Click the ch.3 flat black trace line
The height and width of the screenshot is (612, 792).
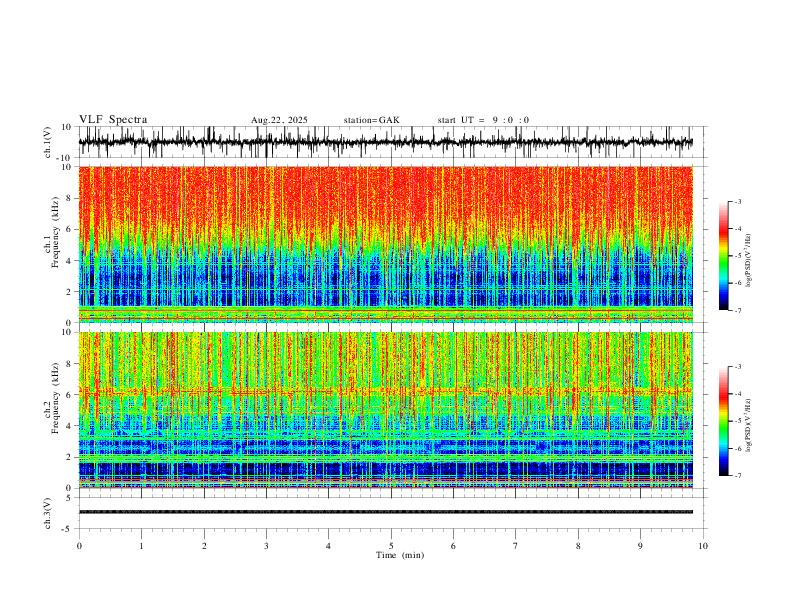pyautogui.click(x=385, y=512)
